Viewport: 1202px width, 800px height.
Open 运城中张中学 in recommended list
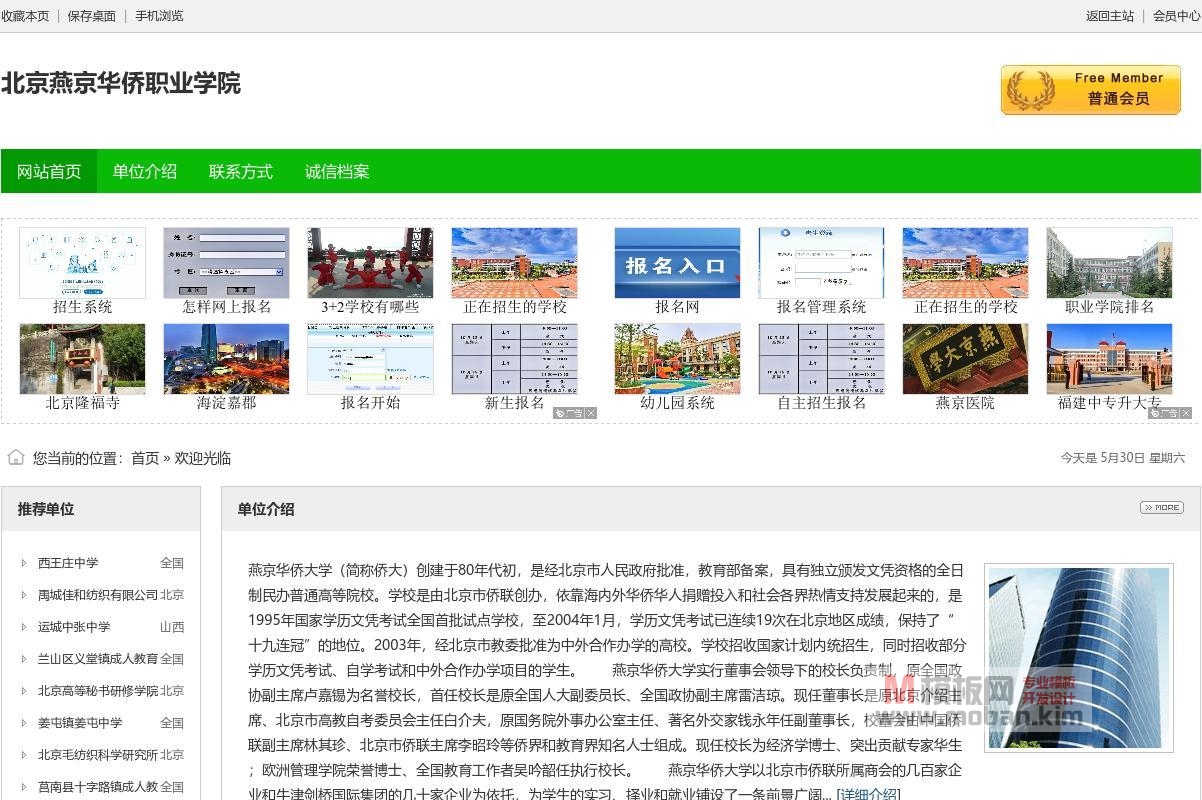[x=74, y=627]
